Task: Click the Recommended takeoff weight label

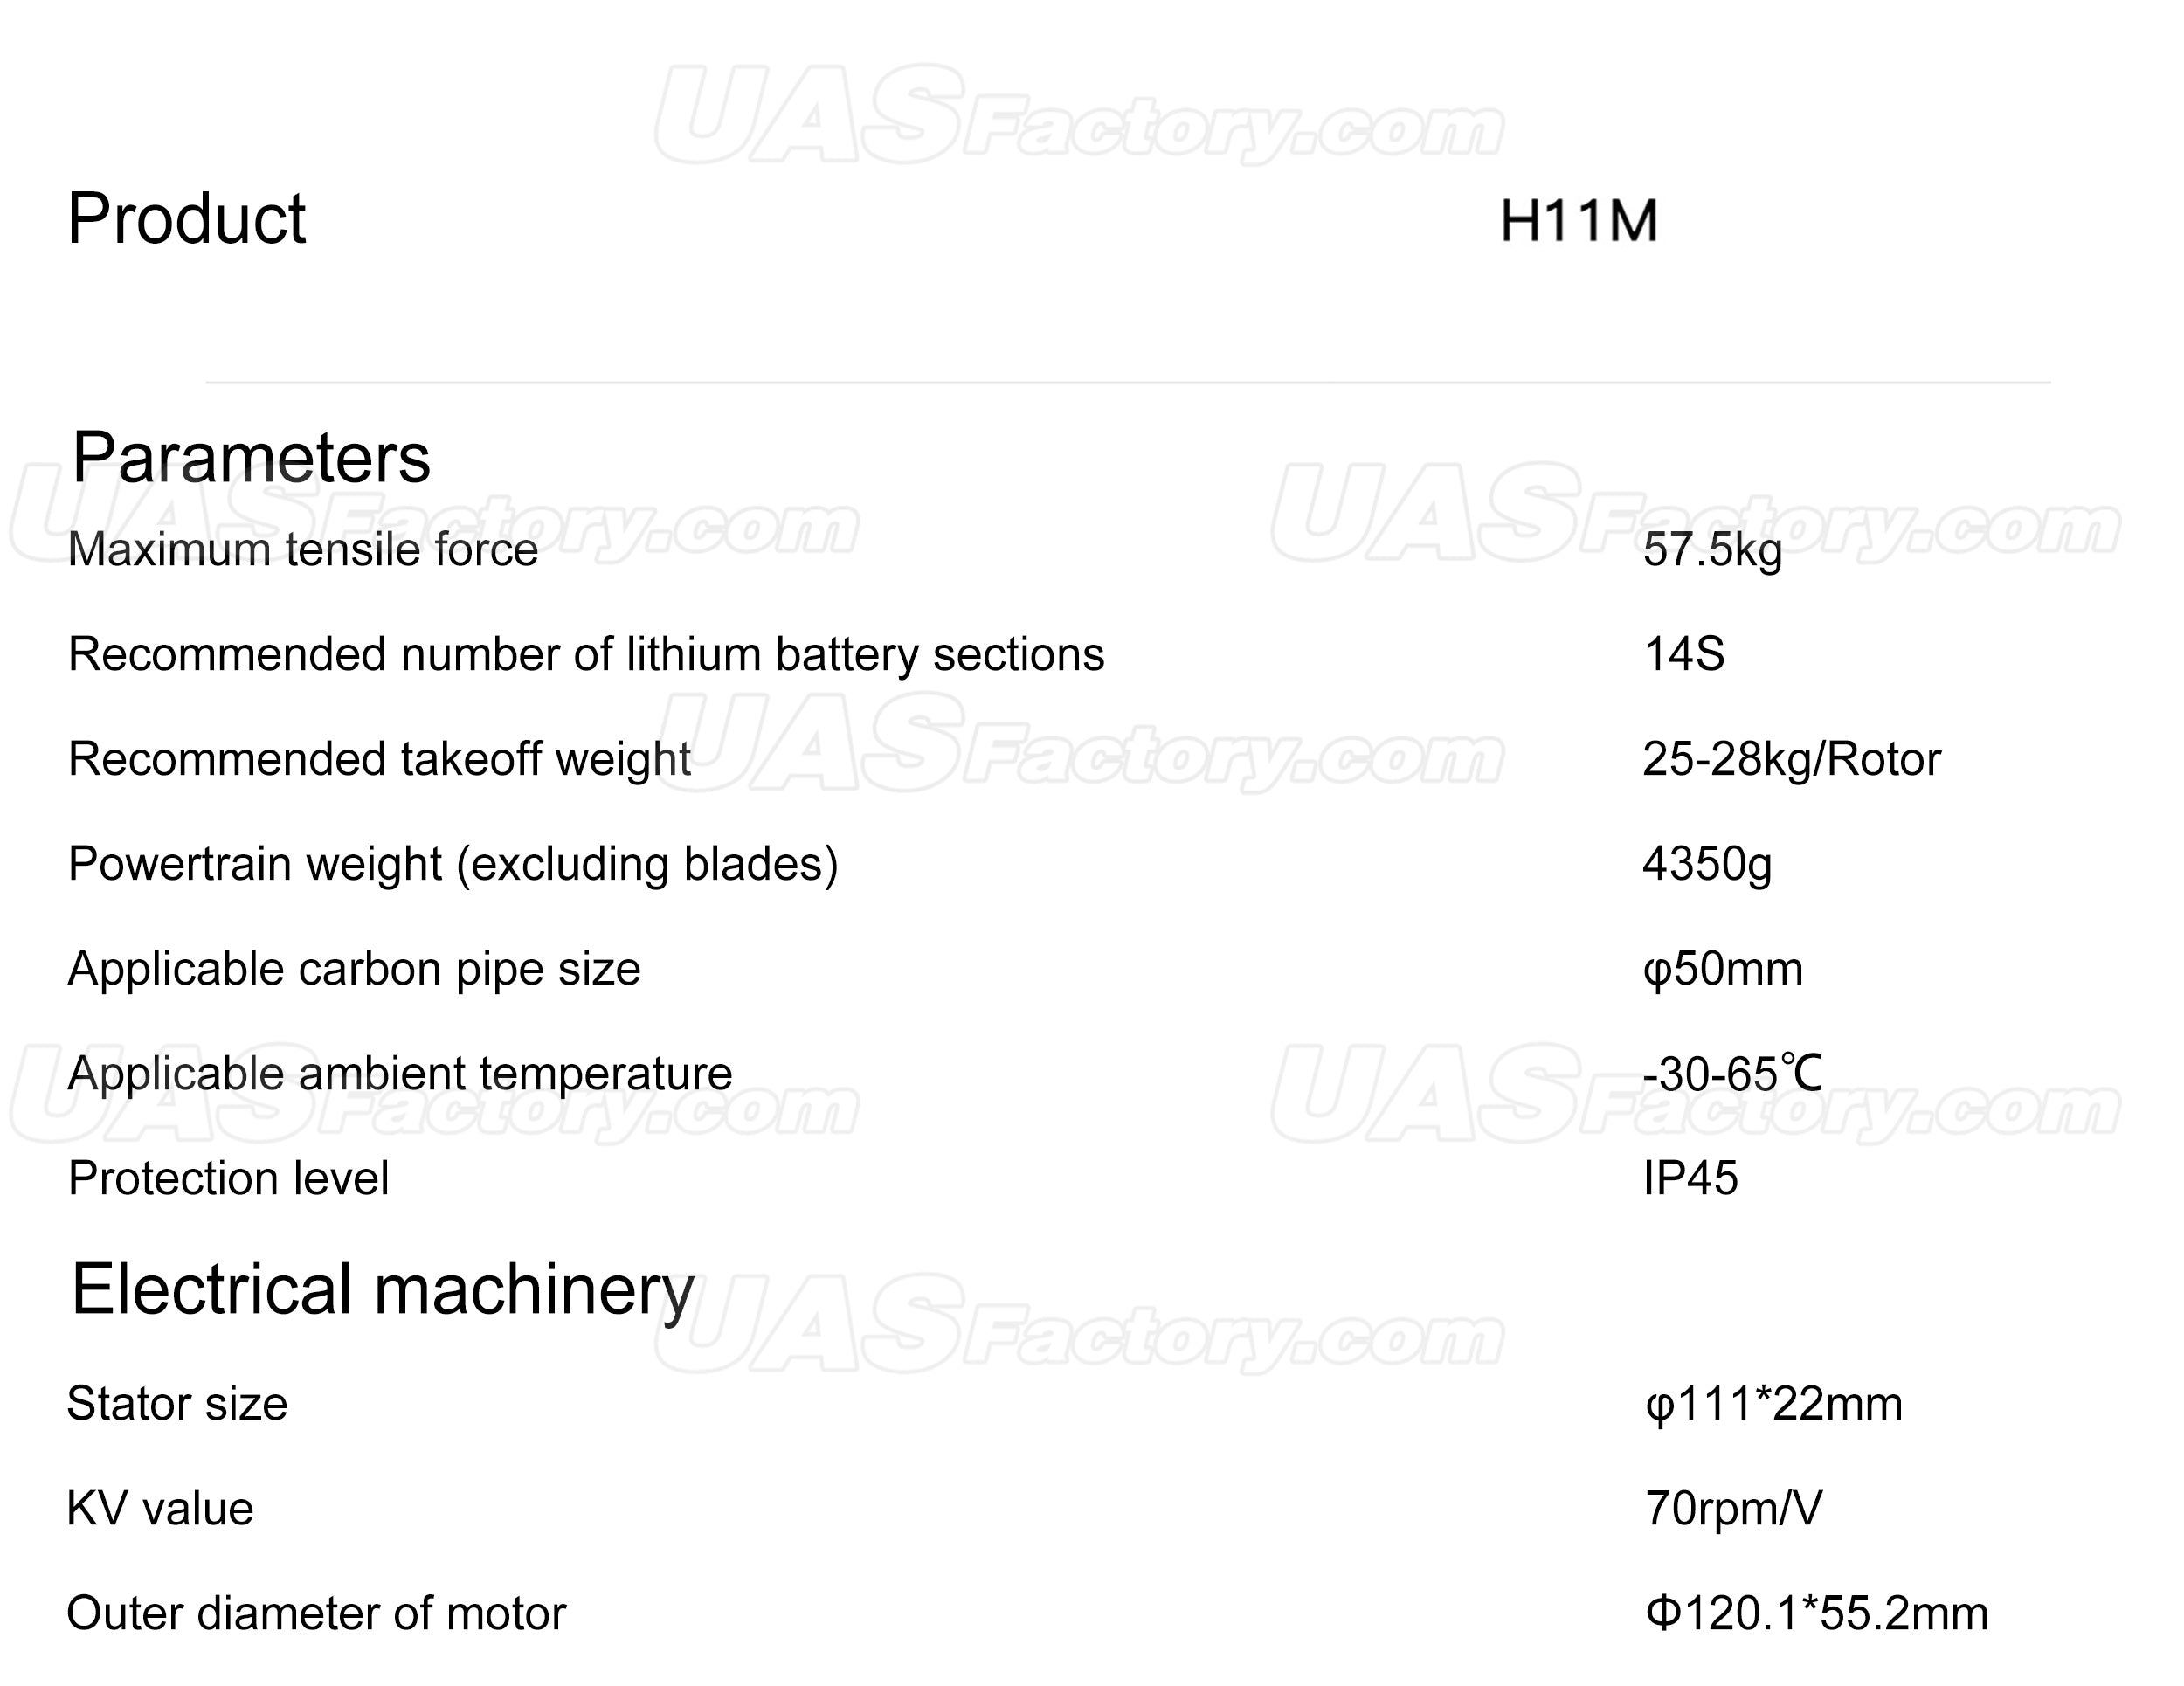Action: (379, 760)
